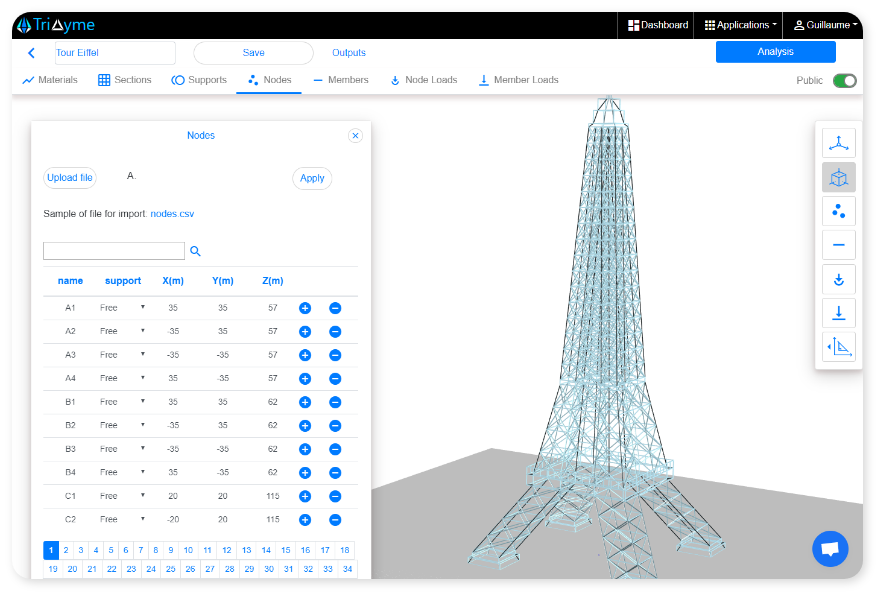
Task: Open the Sections tab
Action: pos(124,80)
